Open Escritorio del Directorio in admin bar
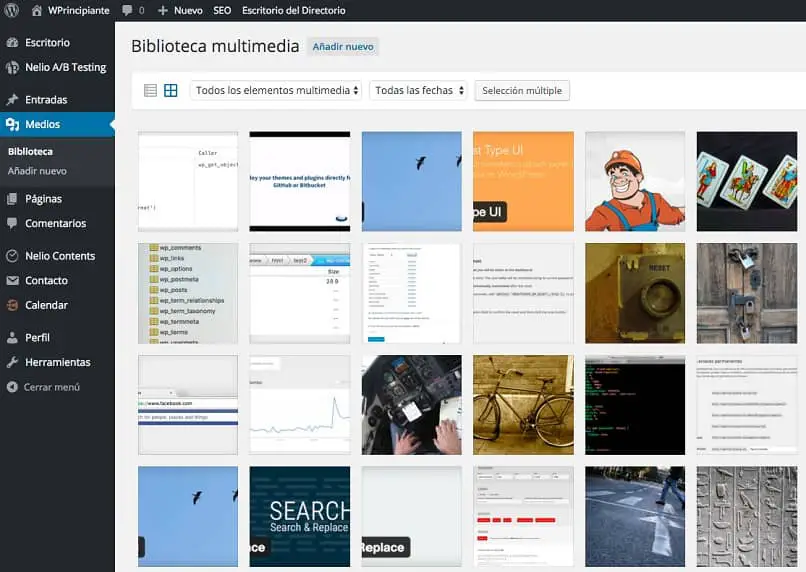 (x=294, y=10)
